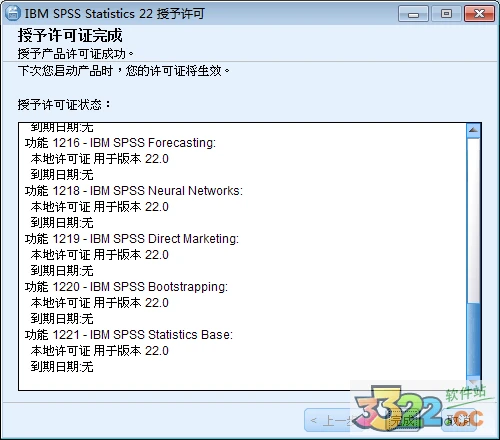Close the license authorization wizard window
Image resolution: width=500 pixels, height=440 pixels.
coord(479,14)
